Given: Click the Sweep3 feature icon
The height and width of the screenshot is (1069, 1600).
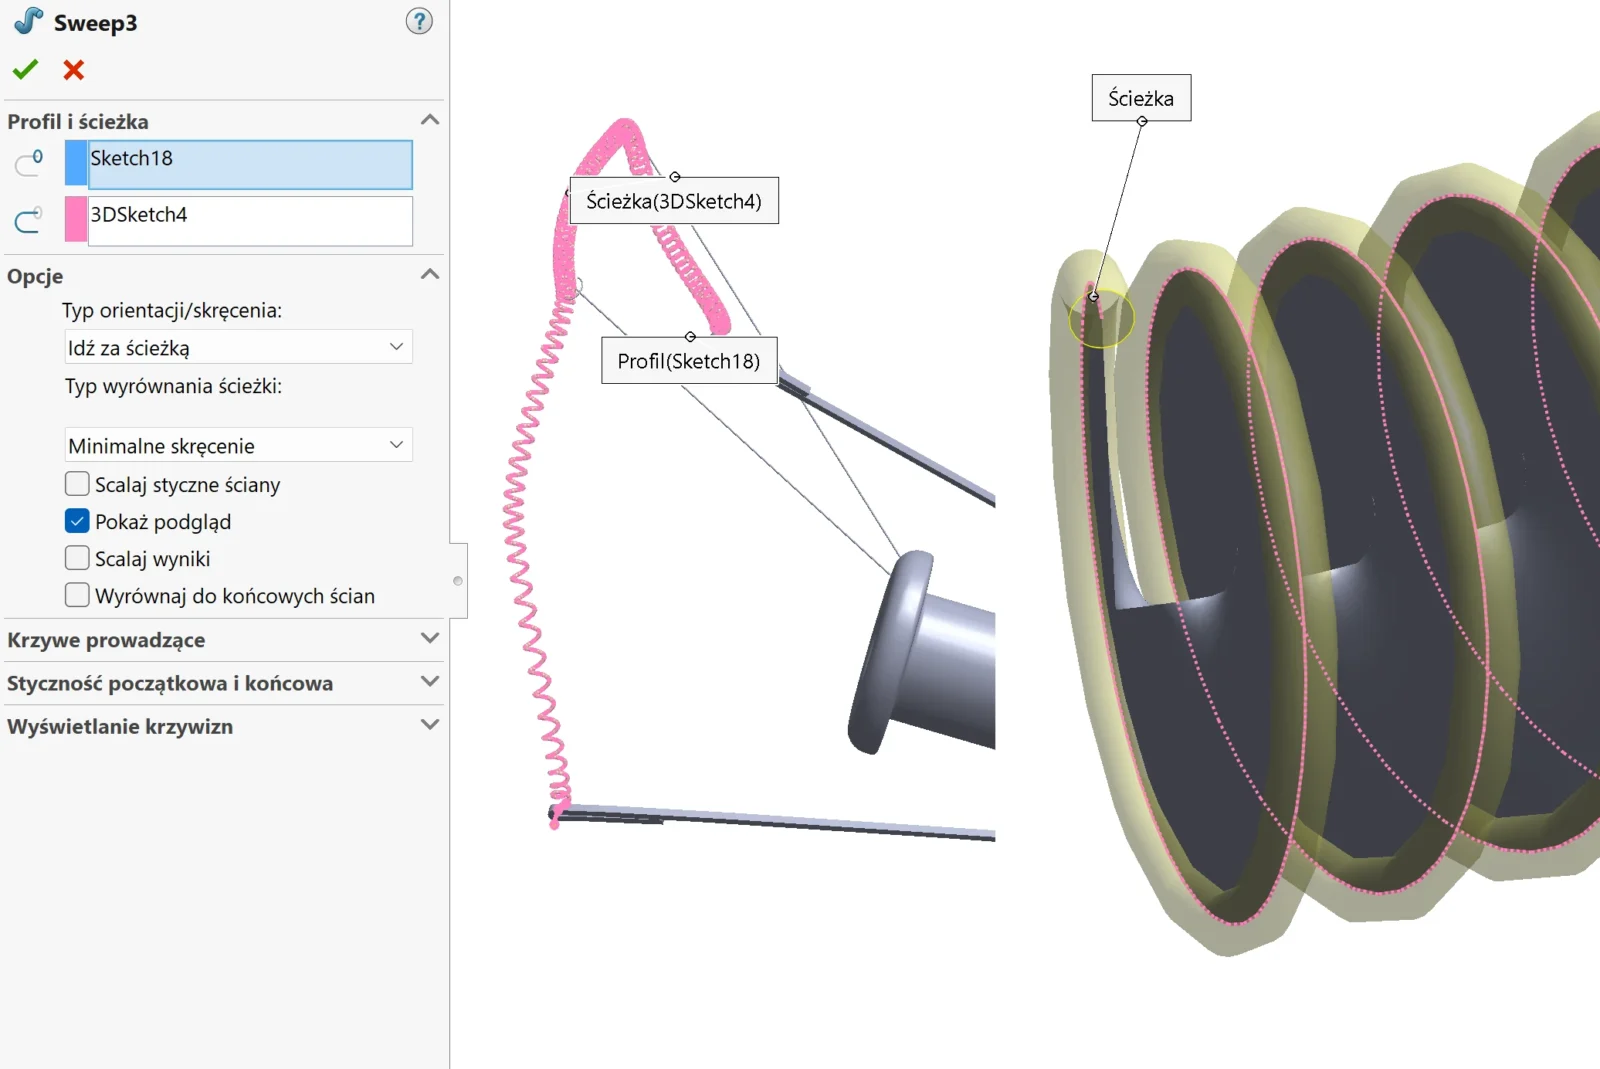Looking at the screenshot, I should (x=28, y=21).
